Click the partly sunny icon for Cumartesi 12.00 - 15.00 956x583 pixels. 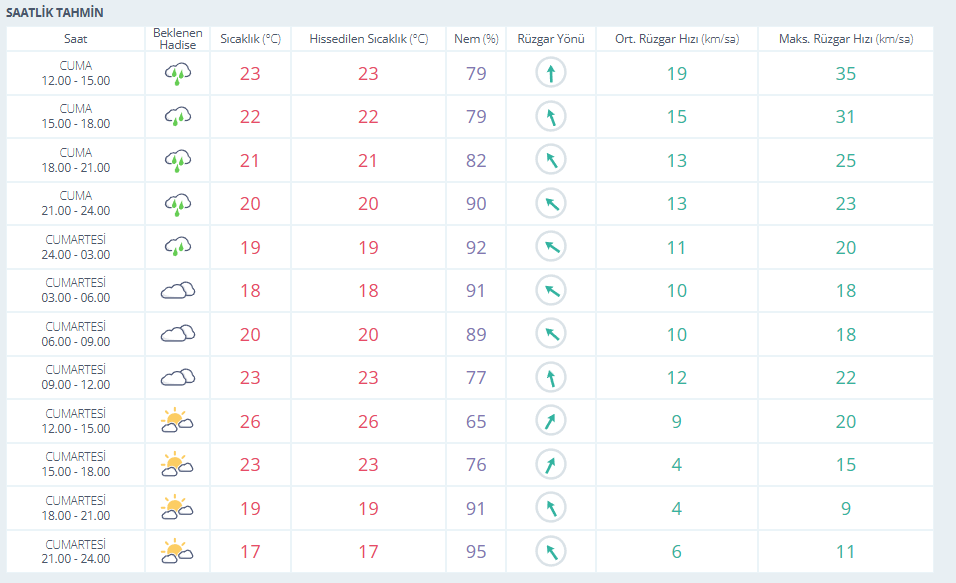177,421
